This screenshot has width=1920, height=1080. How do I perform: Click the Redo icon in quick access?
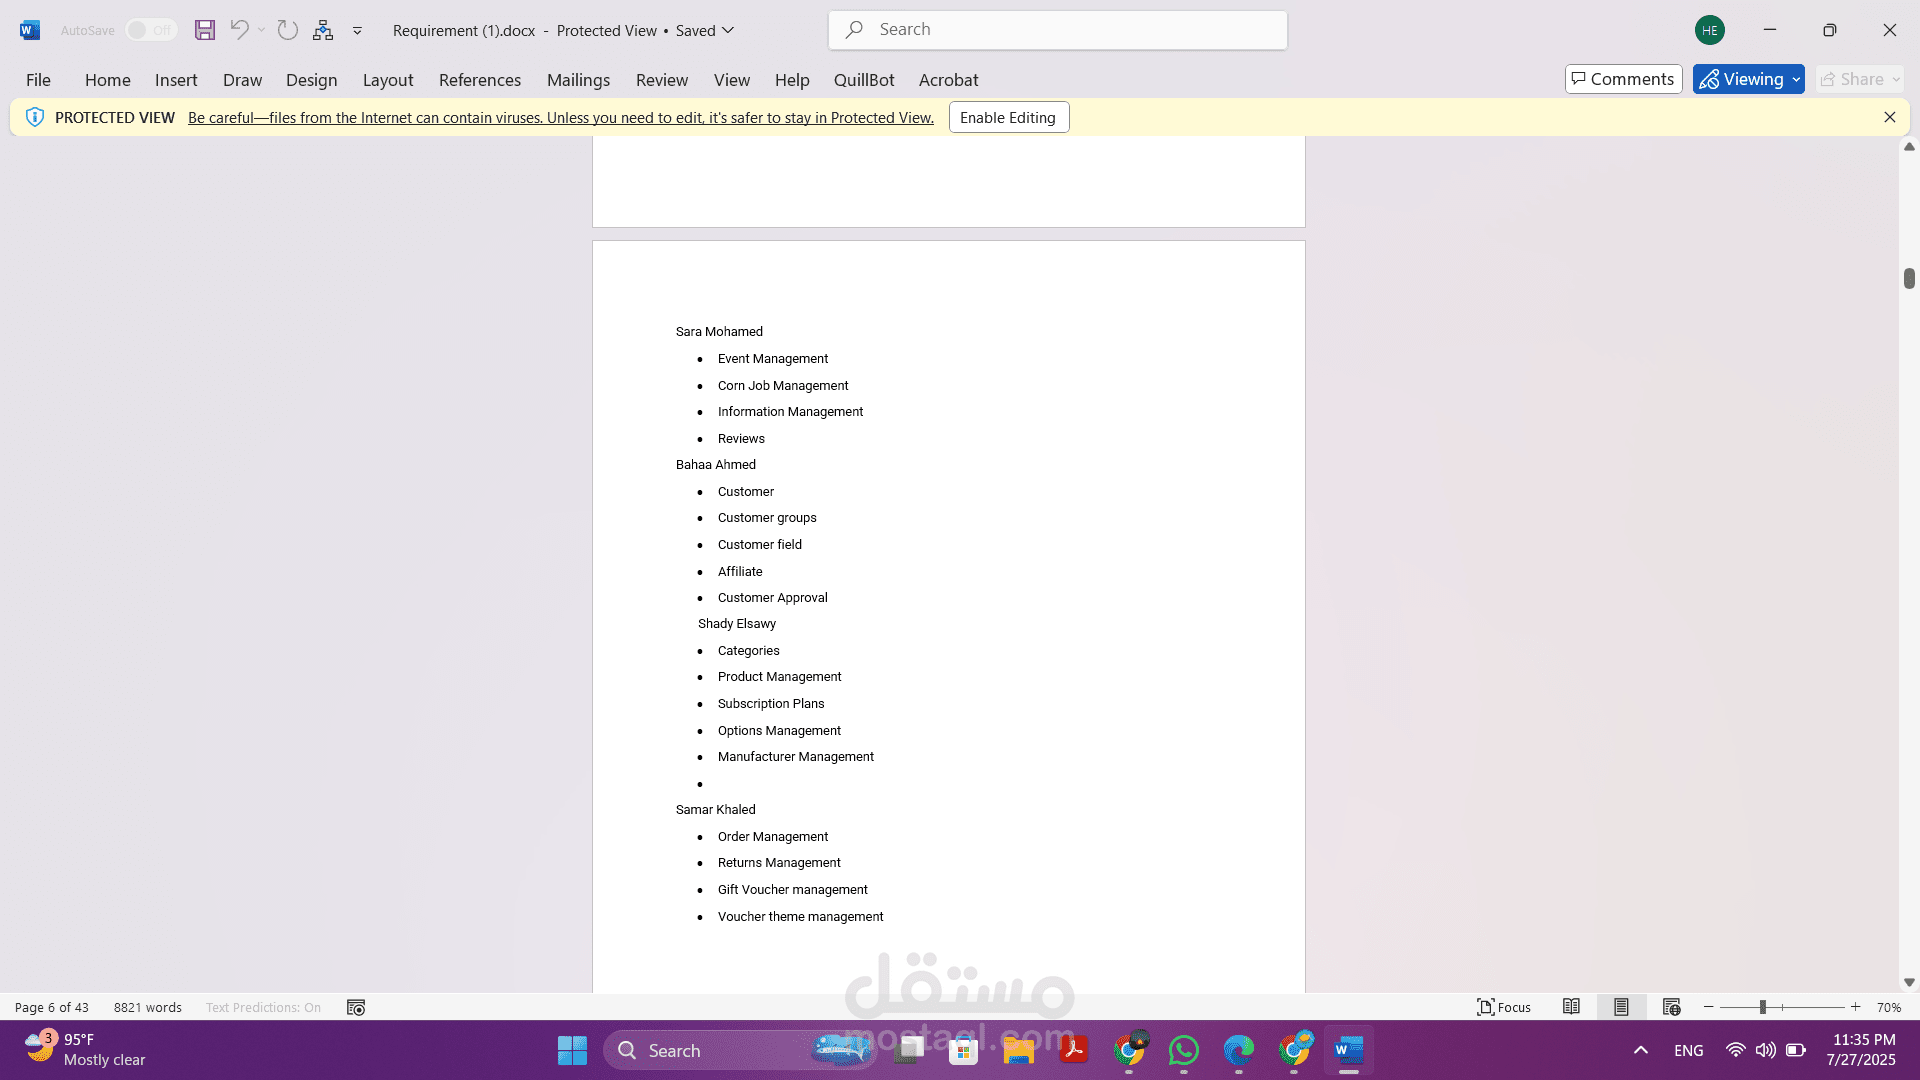click(288, 30)
